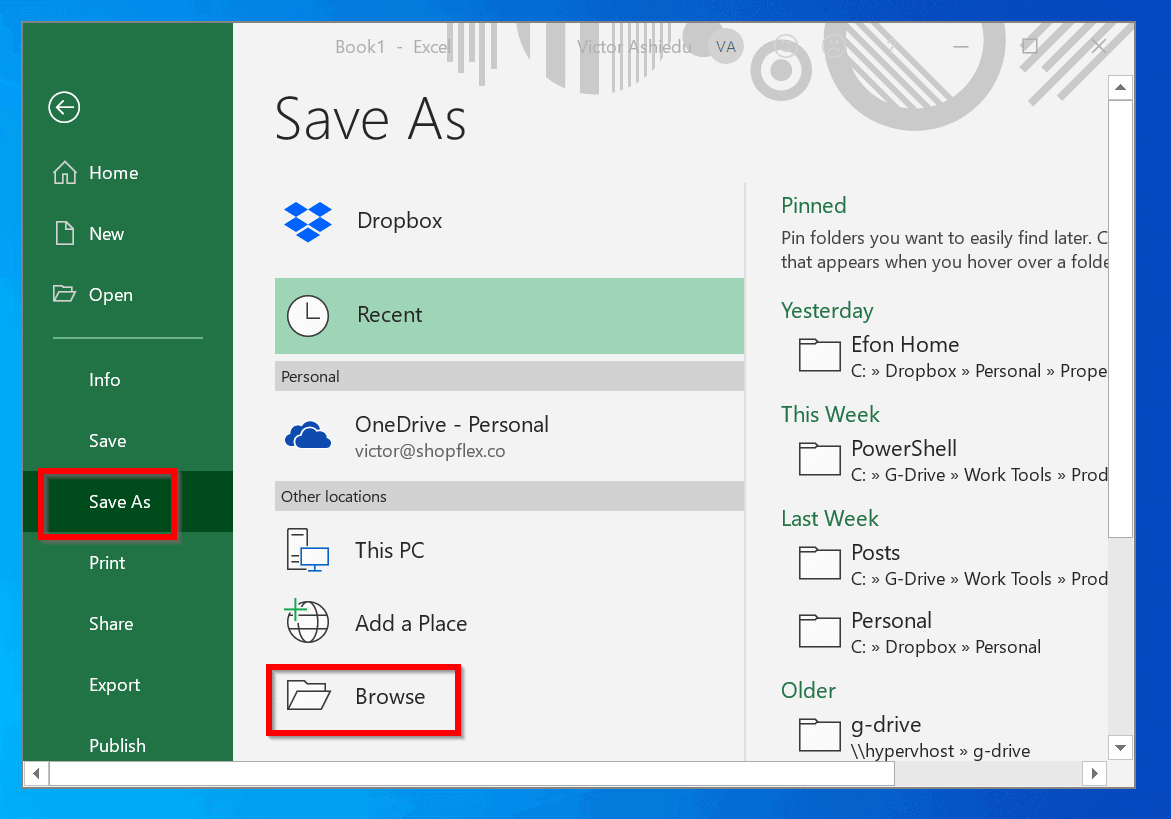The image size is (1171, 819).
Task: Open Browse with the folder icon
Action: tap(307, 696)
